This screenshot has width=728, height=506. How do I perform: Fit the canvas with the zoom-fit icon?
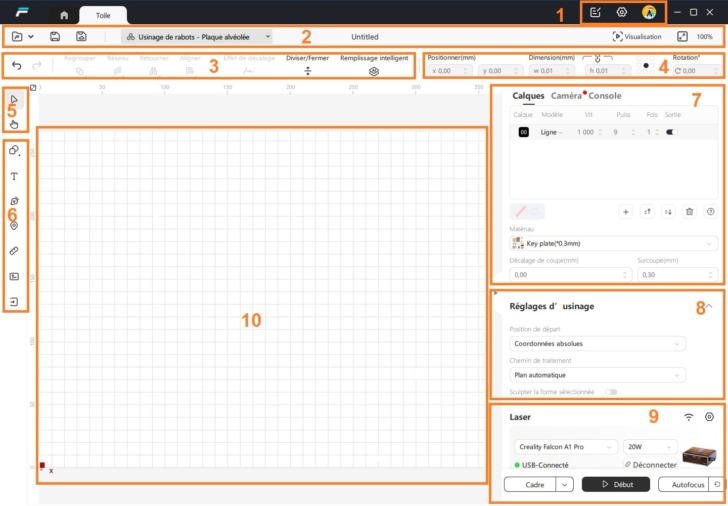(x=682, y=37)
